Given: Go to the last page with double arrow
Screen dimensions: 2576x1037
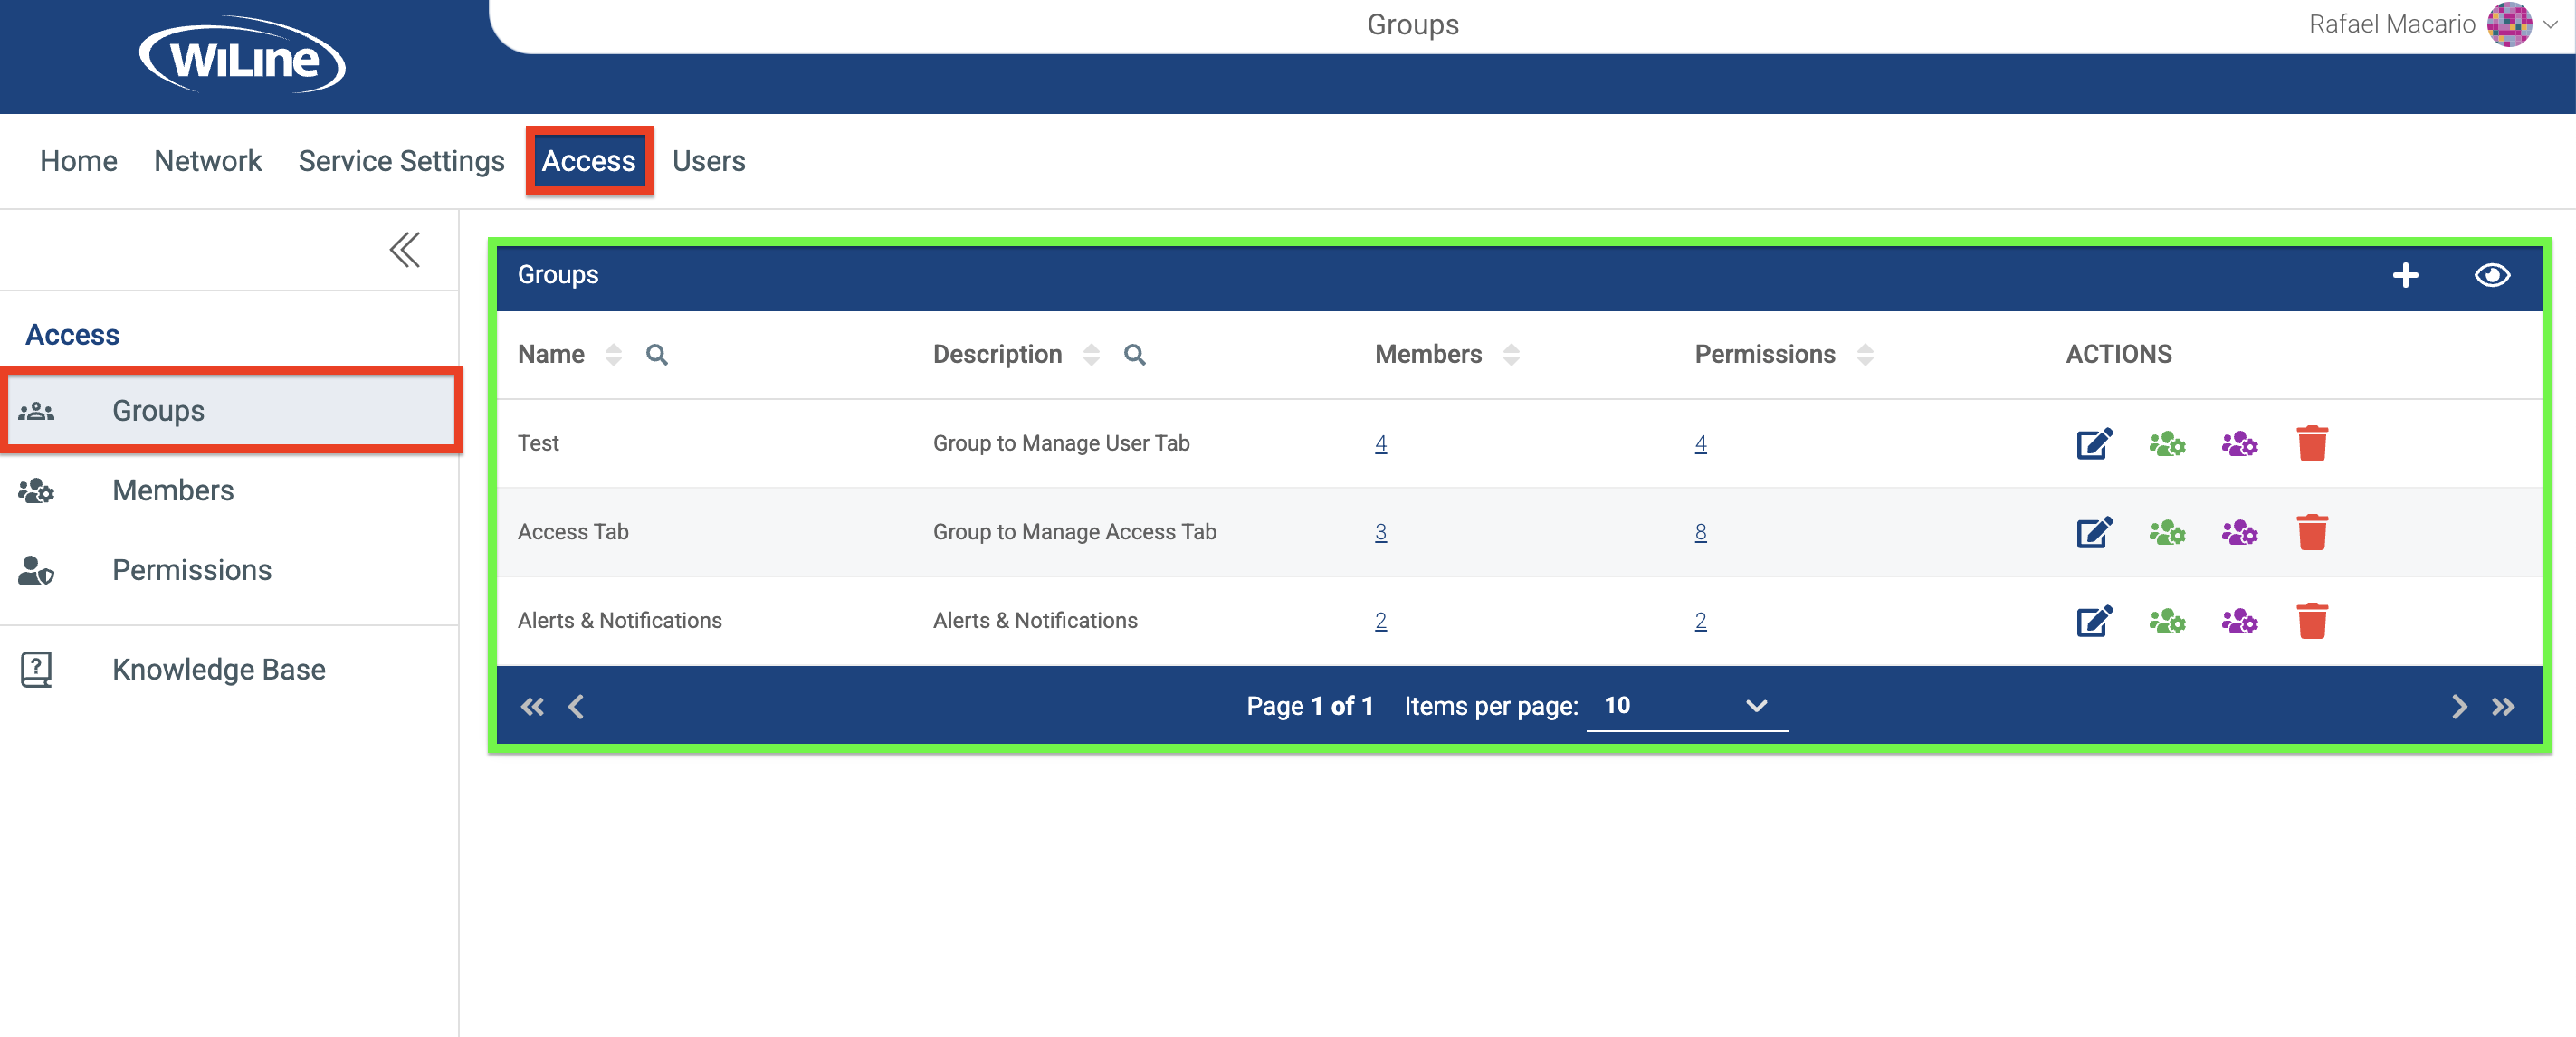Looking at the screenshot, I should (x=2505, y=705).
